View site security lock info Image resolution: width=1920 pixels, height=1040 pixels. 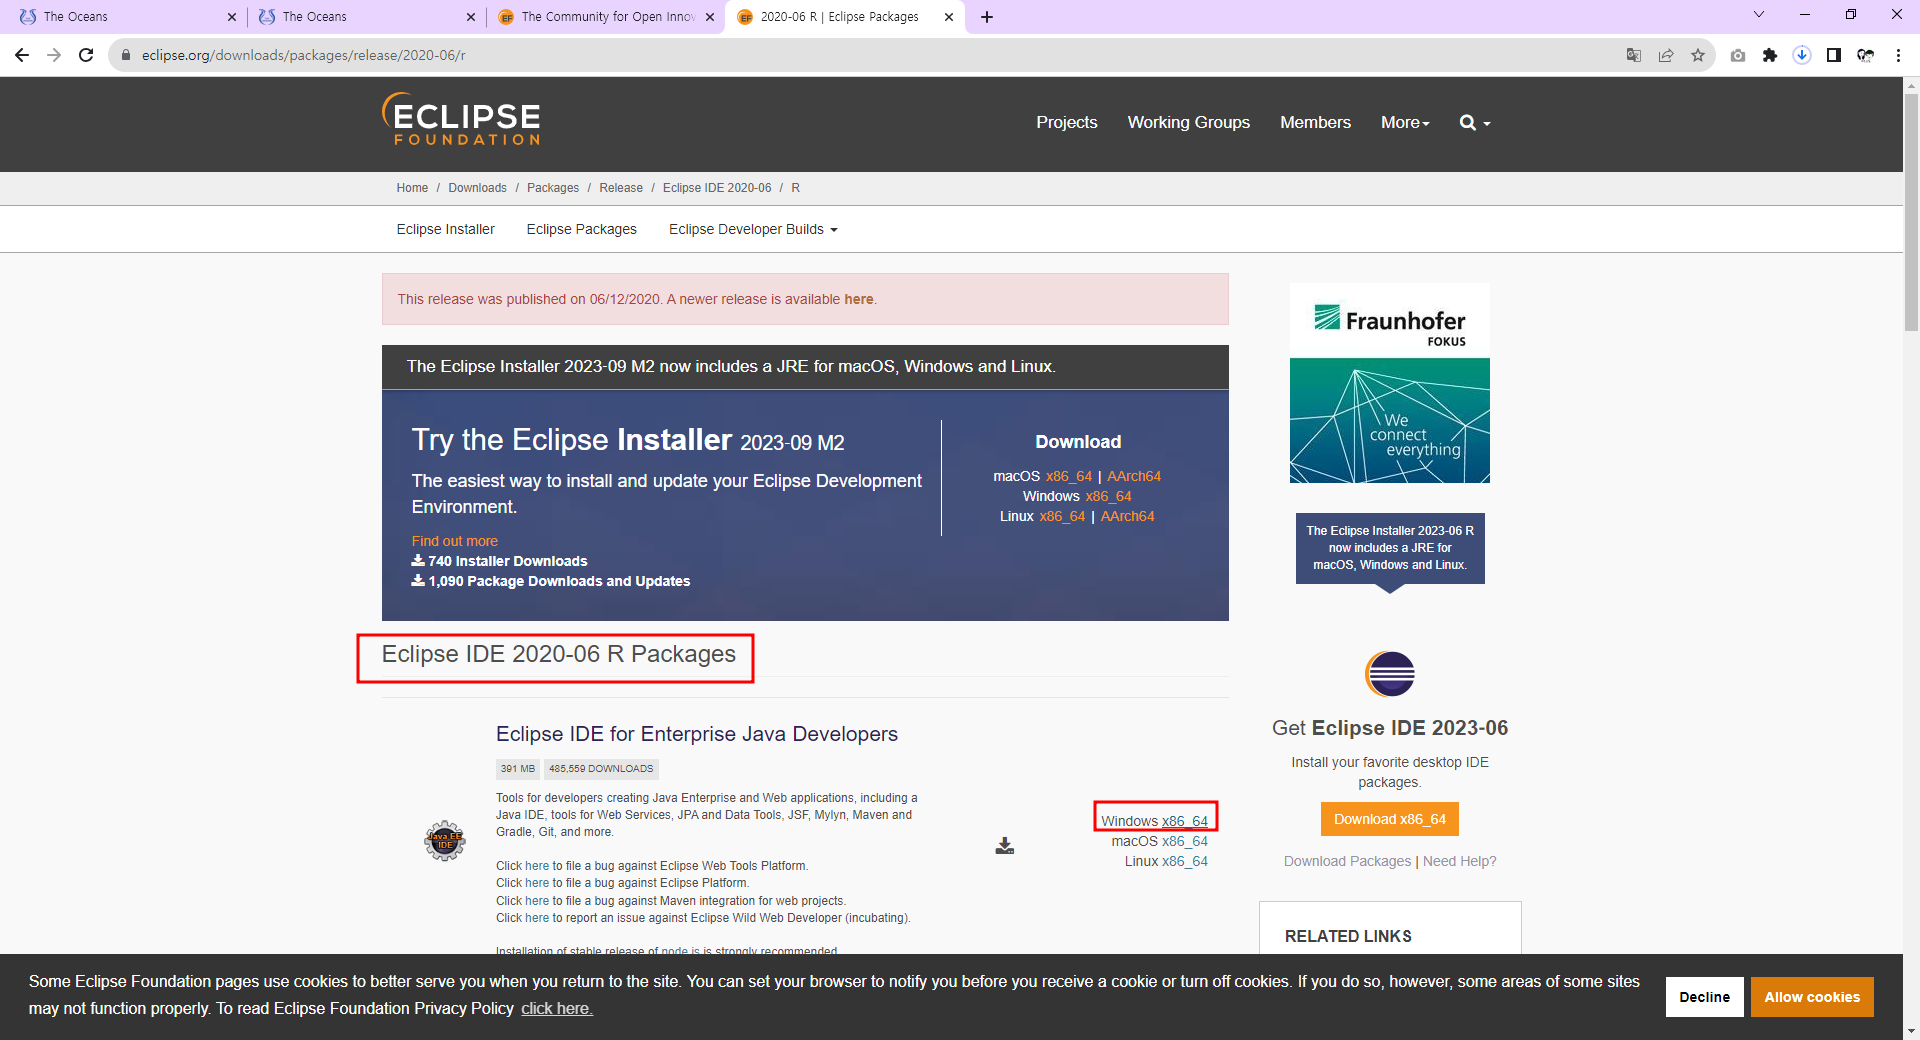(126, 55)
